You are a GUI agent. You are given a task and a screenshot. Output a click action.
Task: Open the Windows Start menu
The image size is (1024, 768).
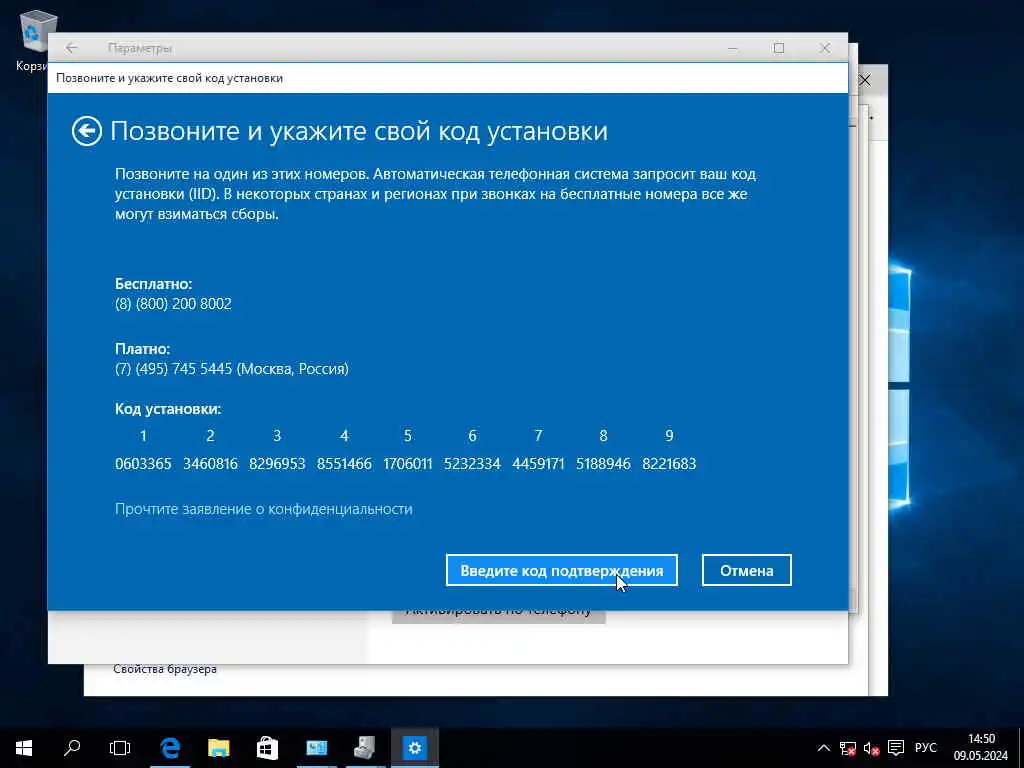click(24, 748)
